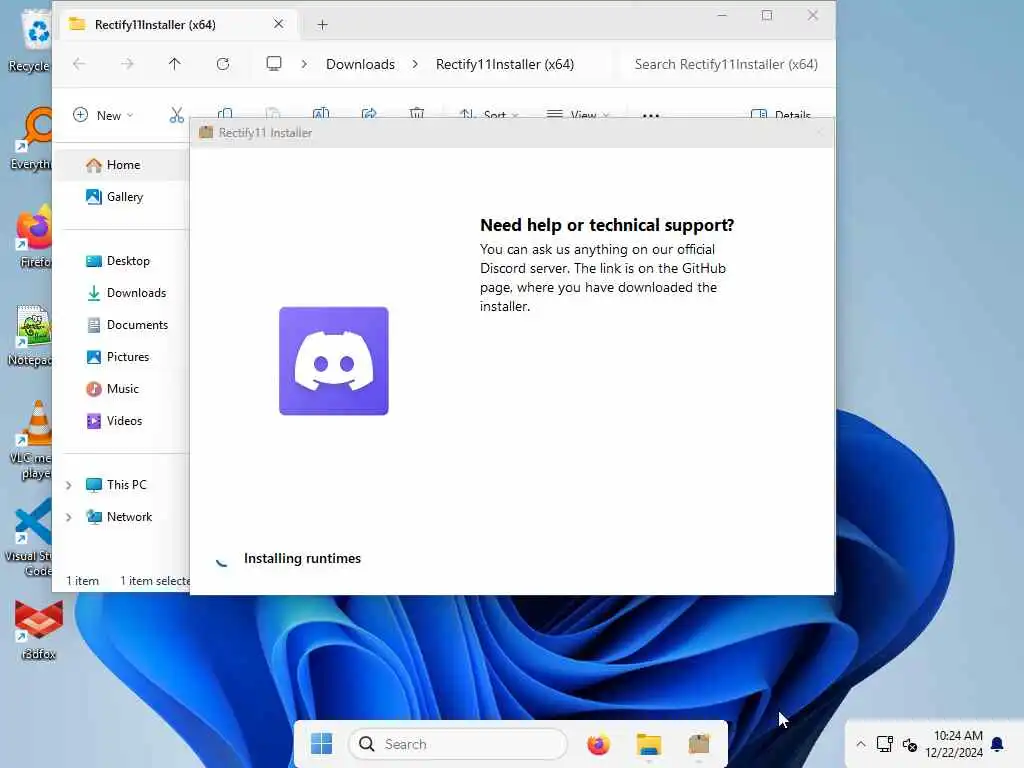The height and width of the screenshot is (768, 1024).
Task: Expand the chevron after Downloads breadcrumb
Action: point(415,64)
